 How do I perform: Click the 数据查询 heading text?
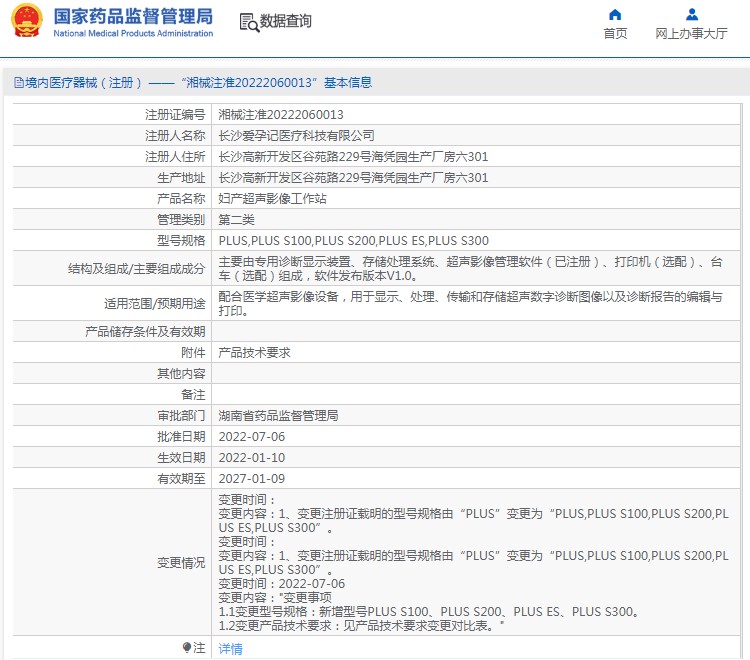pos(286,21)
